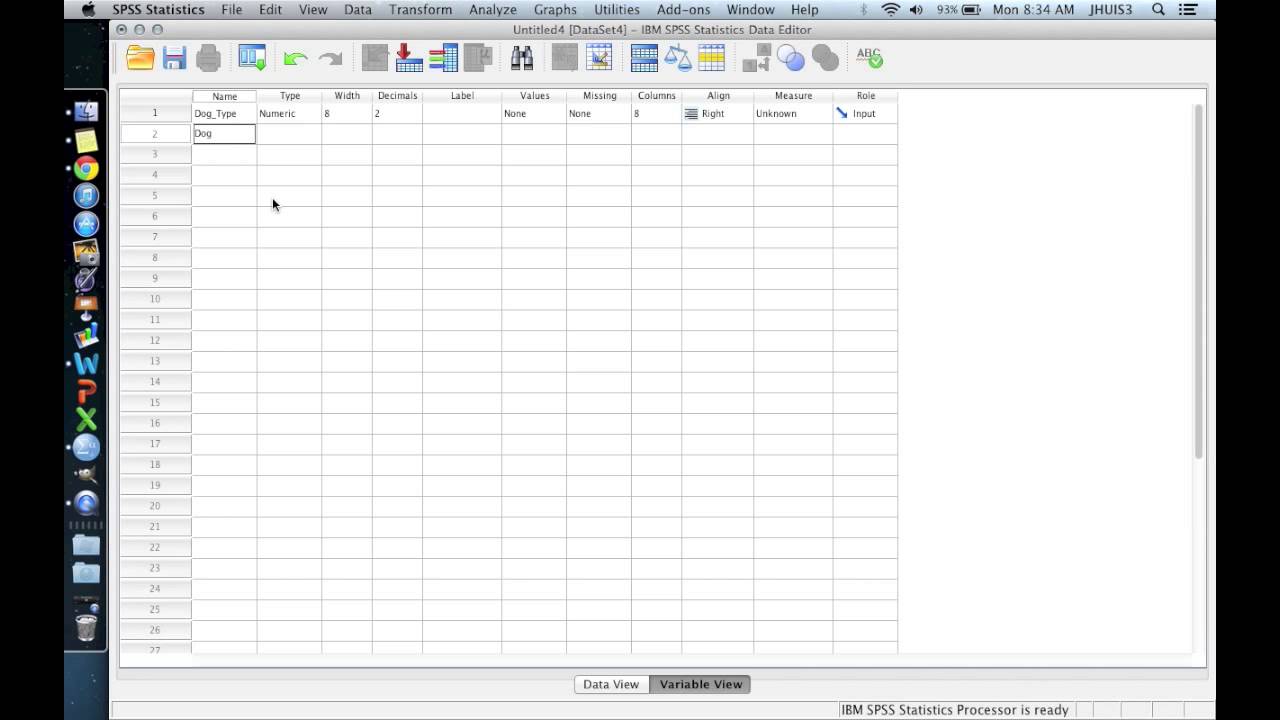Open the Graphs menu

coord(555,9)
